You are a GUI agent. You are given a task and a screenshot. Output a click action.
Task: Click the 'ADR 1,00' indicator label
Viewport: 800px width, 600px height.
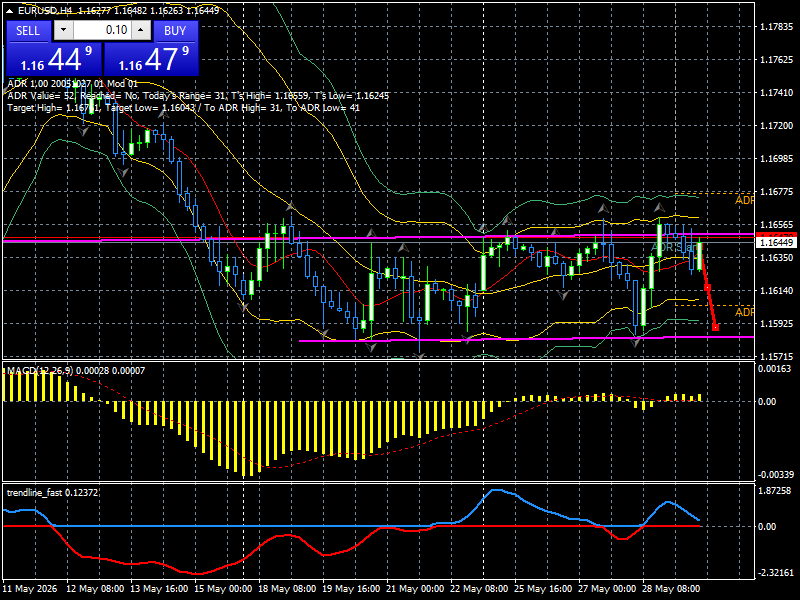coord(72,84)
